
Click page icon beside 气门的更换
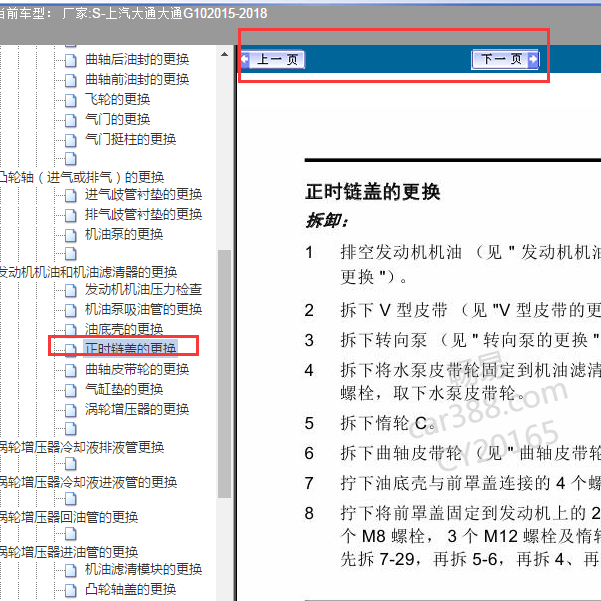(71, 120)
